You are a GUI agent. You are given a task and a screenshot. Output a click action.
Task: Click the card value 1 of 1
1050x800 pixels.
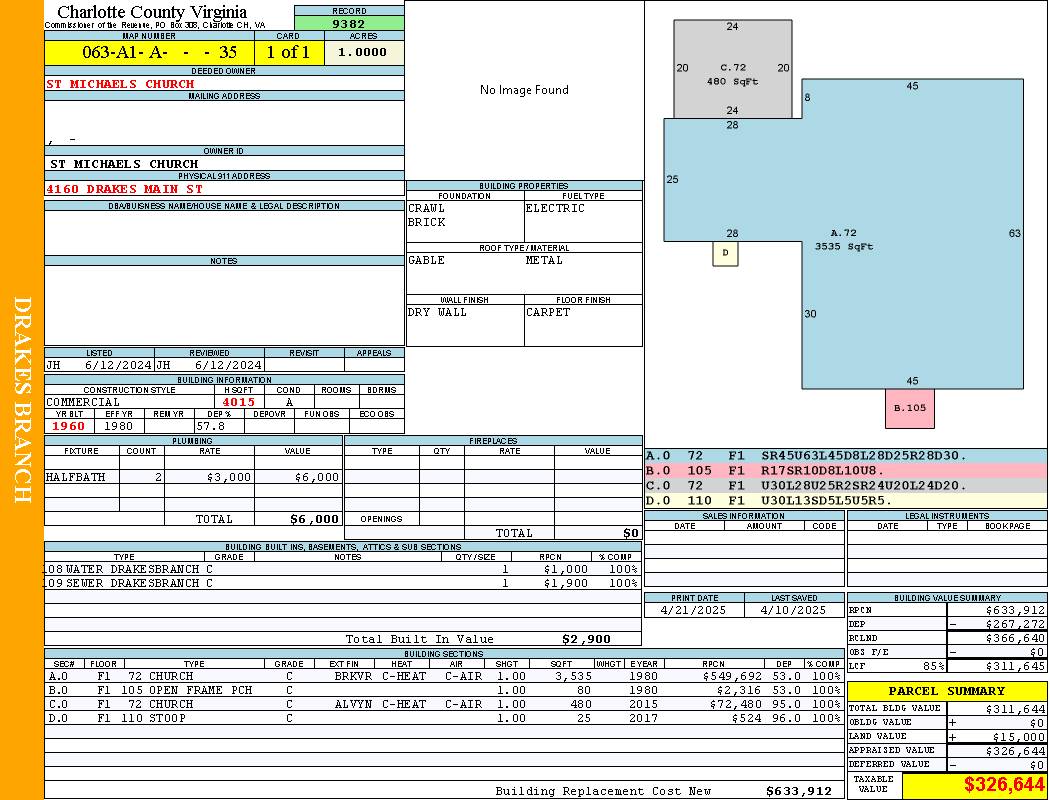(x=288, y=52)
